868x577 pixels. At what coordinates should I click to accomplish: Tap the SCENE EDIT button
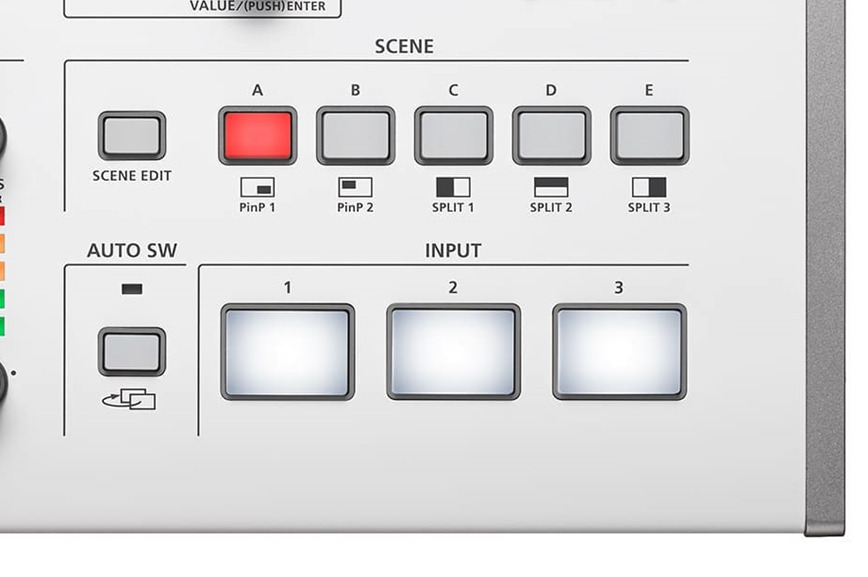(x=132, y=136)
